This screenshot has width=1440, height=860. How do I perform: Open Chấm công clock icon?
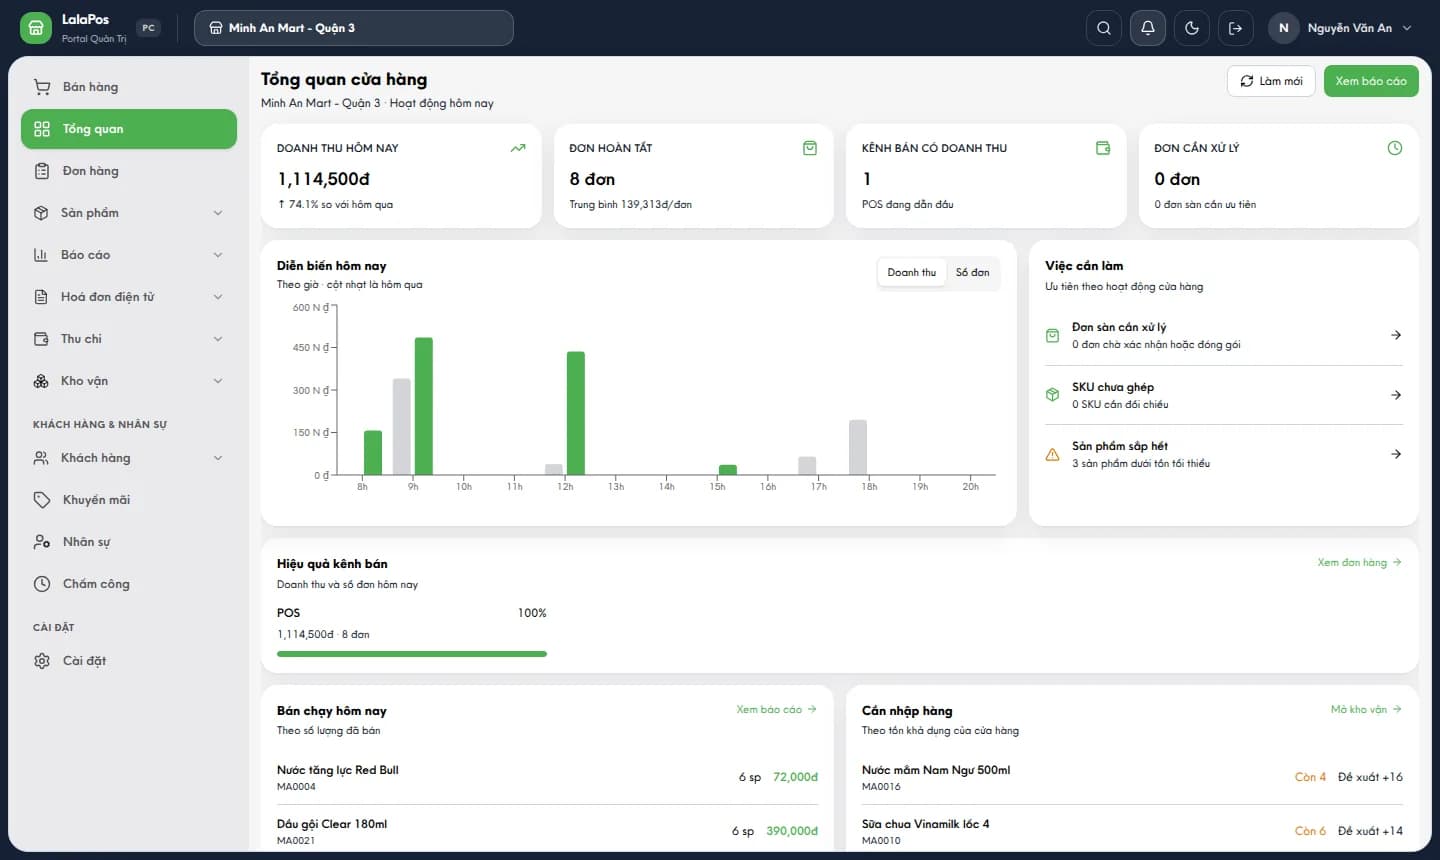42,584
